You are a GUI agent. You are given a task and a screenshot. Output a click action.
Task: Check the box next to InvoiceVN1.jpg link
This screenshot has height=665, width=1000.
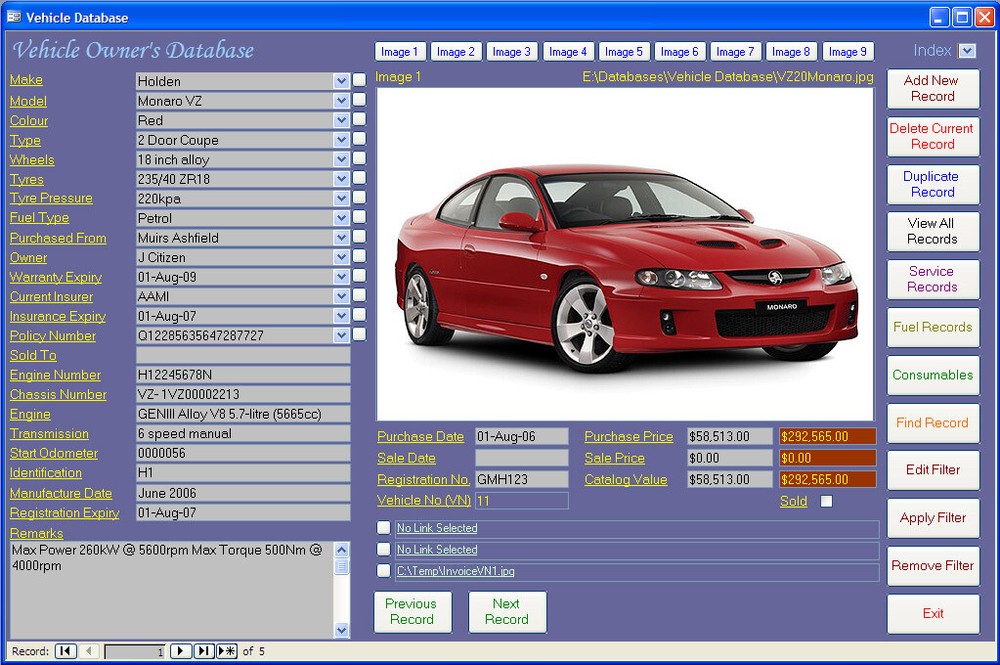(x=383, y=571)
